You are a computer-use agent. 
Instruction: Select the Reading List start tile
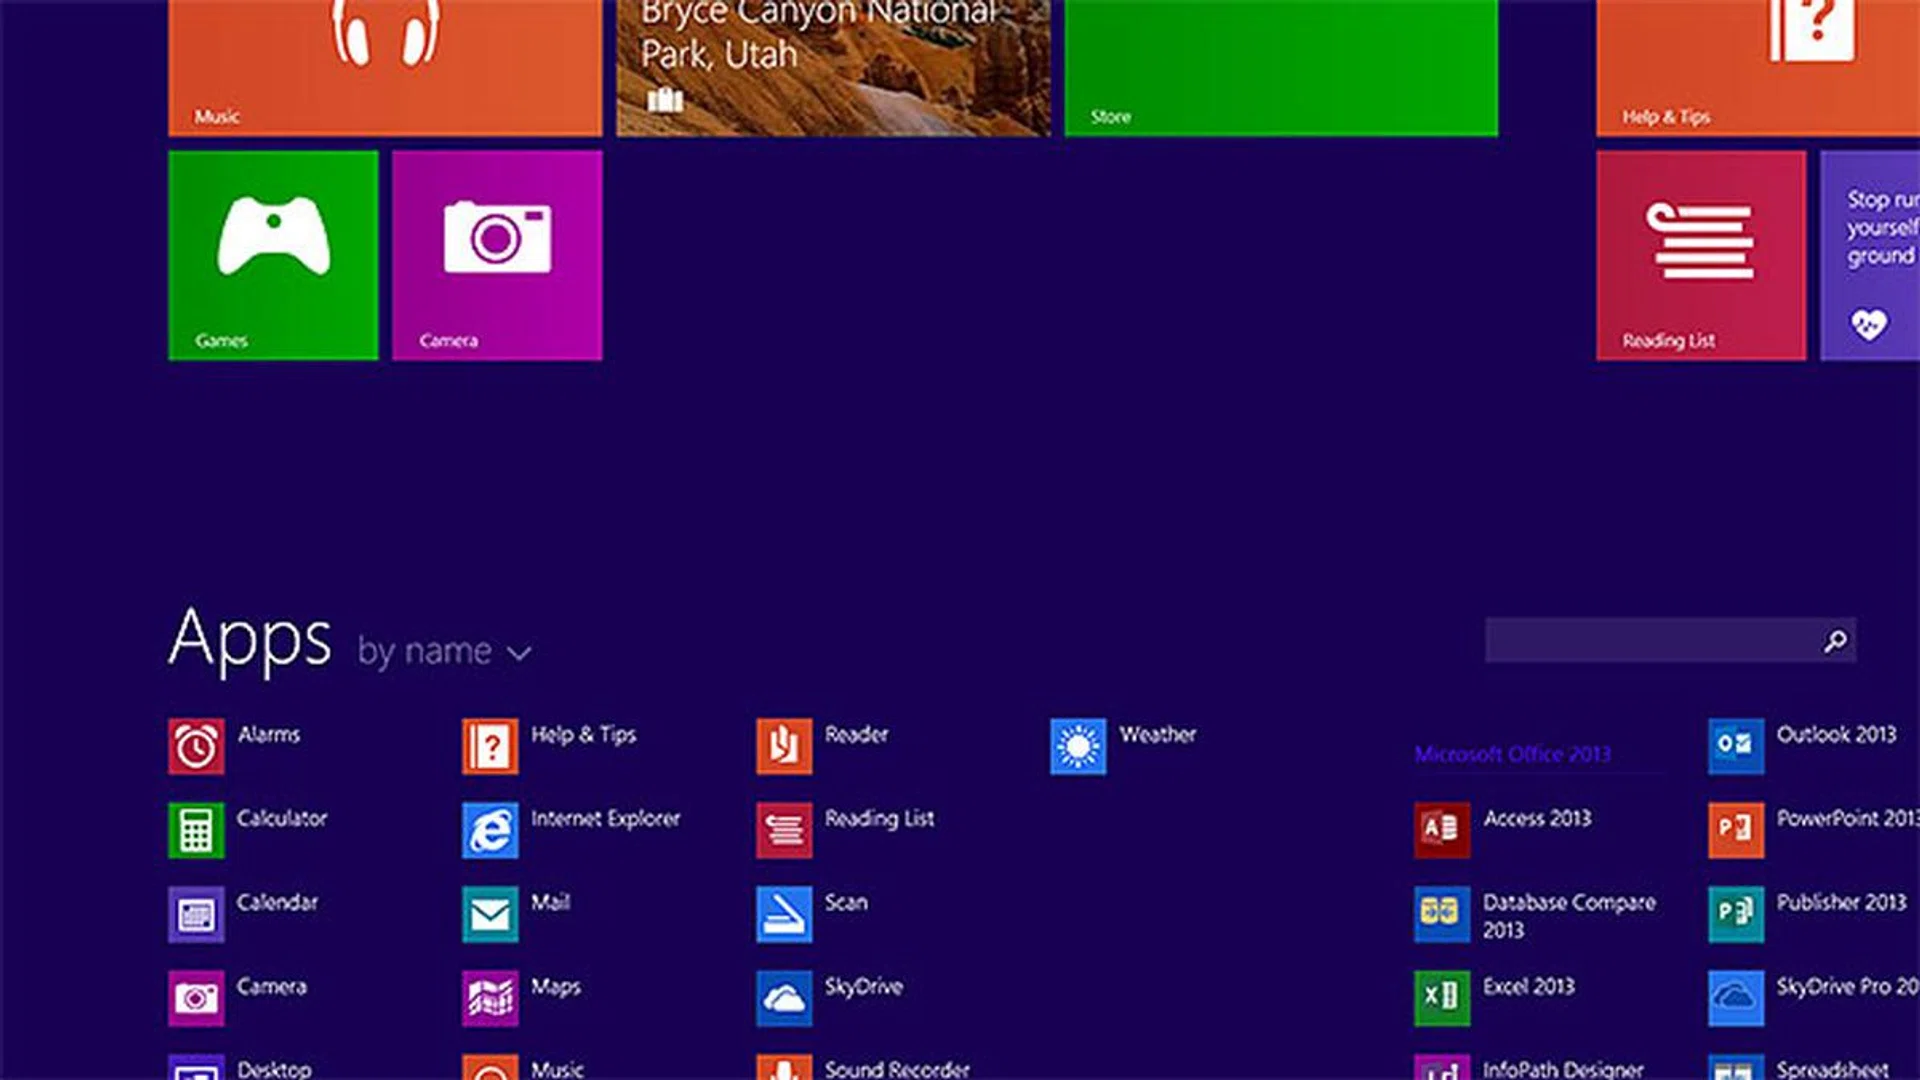coord(1700,255)
